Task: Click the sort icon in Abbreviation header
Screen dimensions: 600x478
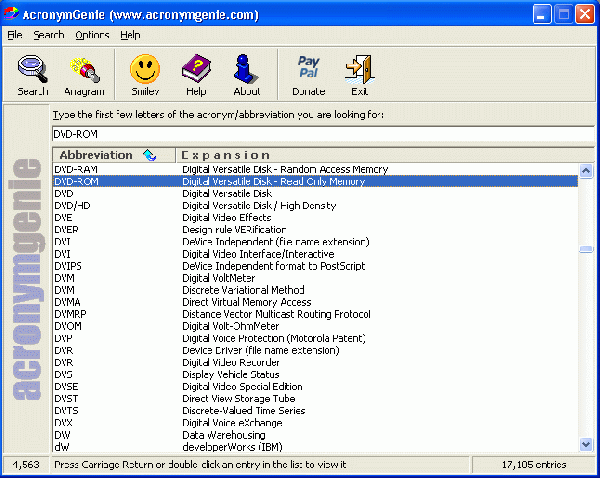Action: pos(150,155)
